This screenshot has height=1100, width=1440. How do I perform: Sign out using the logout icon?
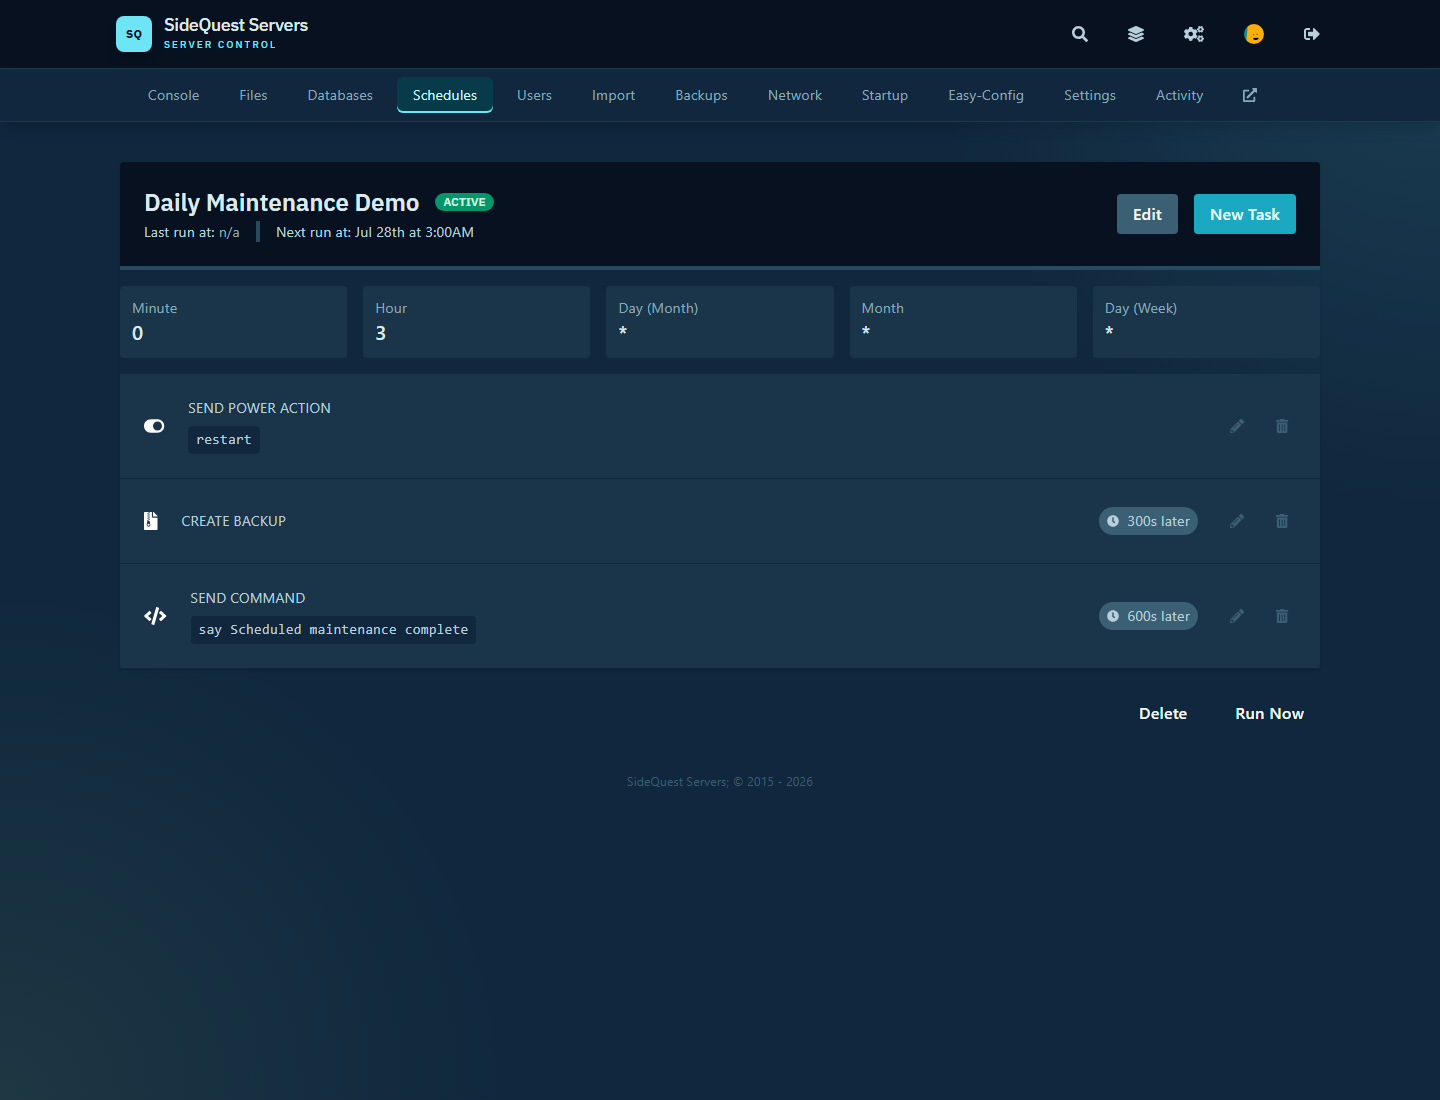tap(1312, 34)
